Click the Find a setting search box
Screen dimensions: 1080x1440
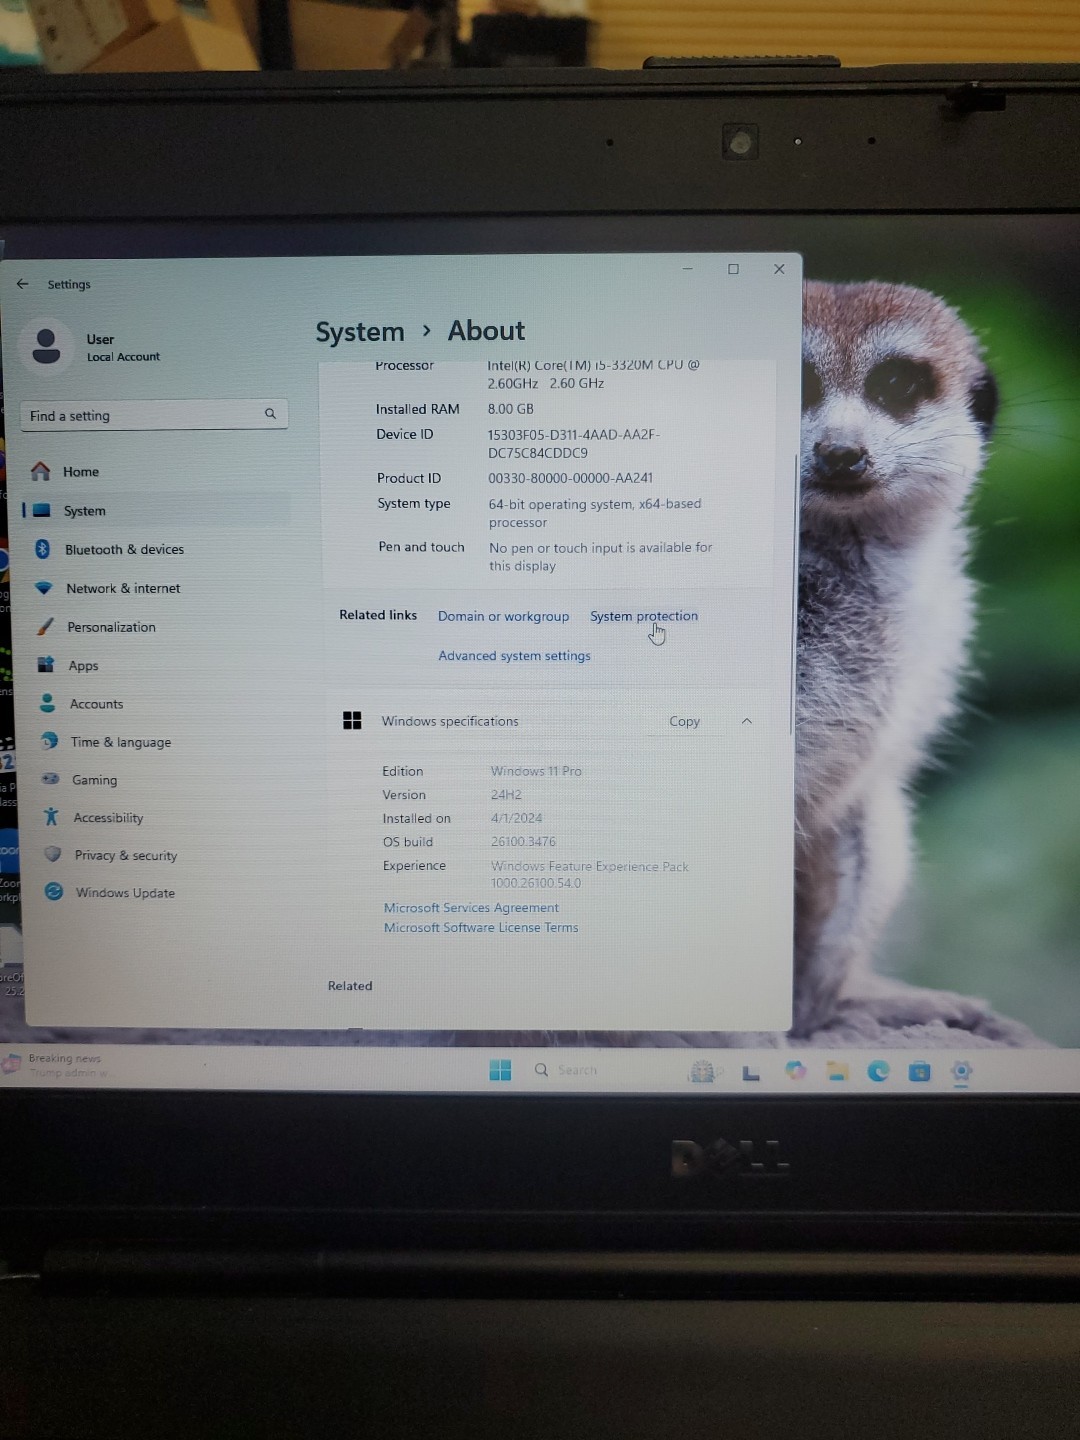154,415
